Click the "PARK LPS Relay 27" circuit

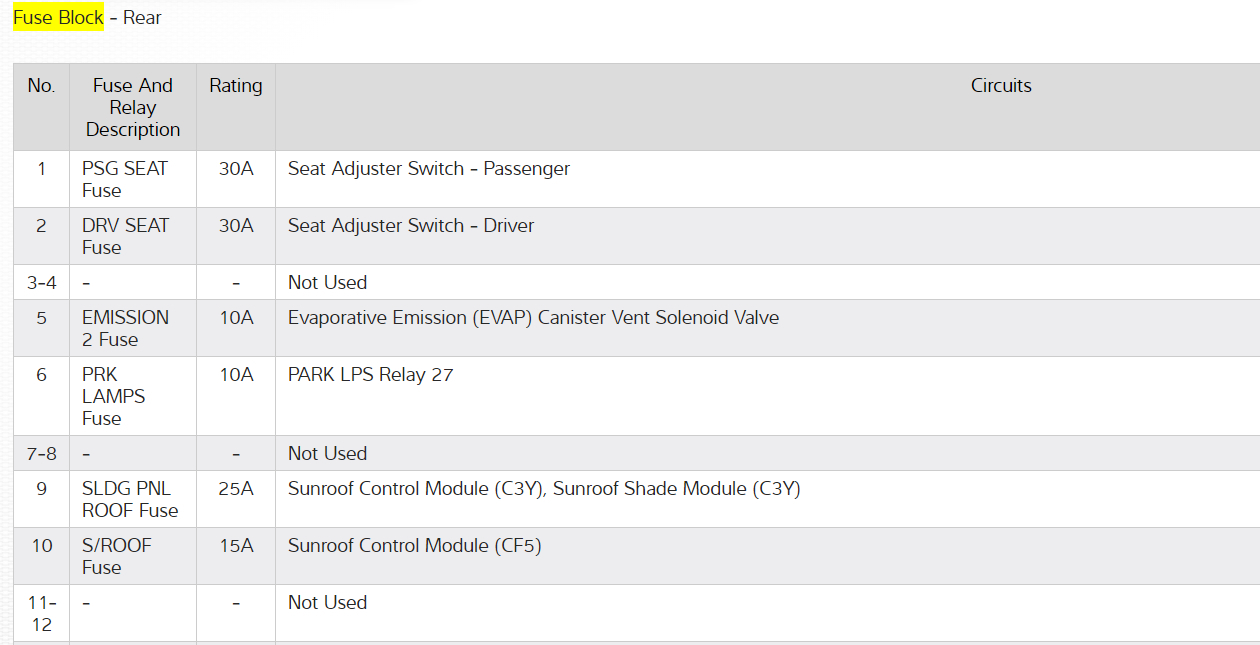(x=370, y=375)
